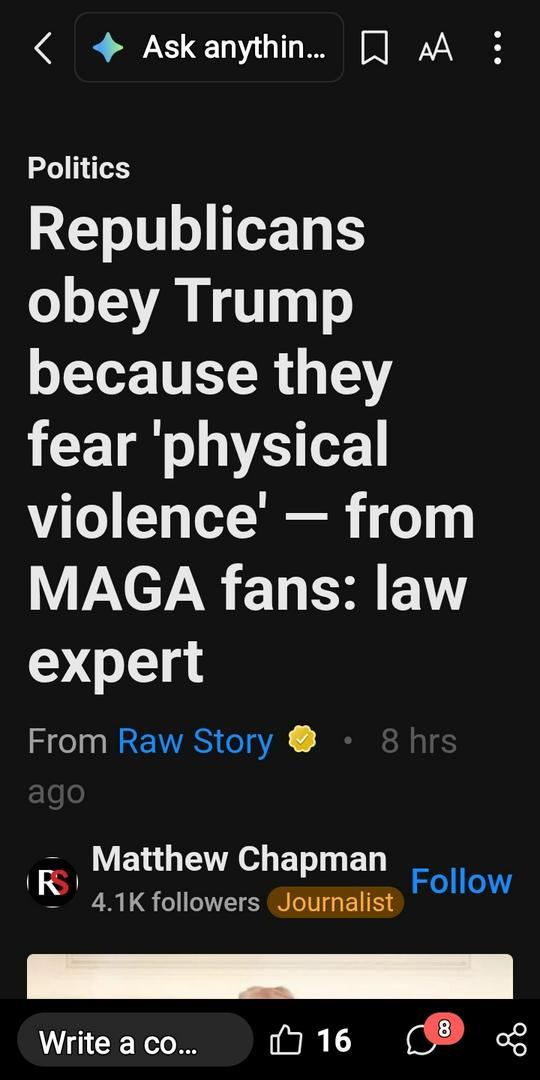Bookmark this article

(375, 49)
